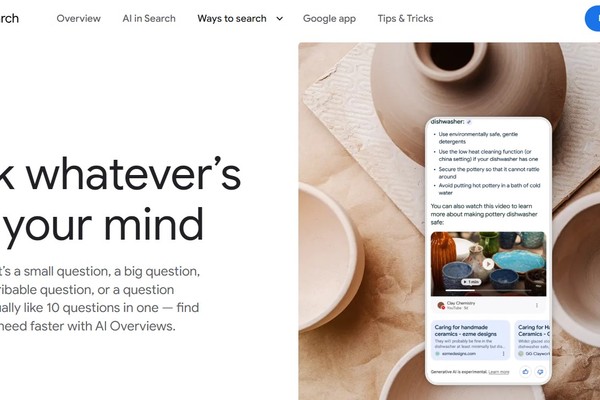Open Caring for handmade ceramics ezme card
600x400 pixels.
point(470,340)
